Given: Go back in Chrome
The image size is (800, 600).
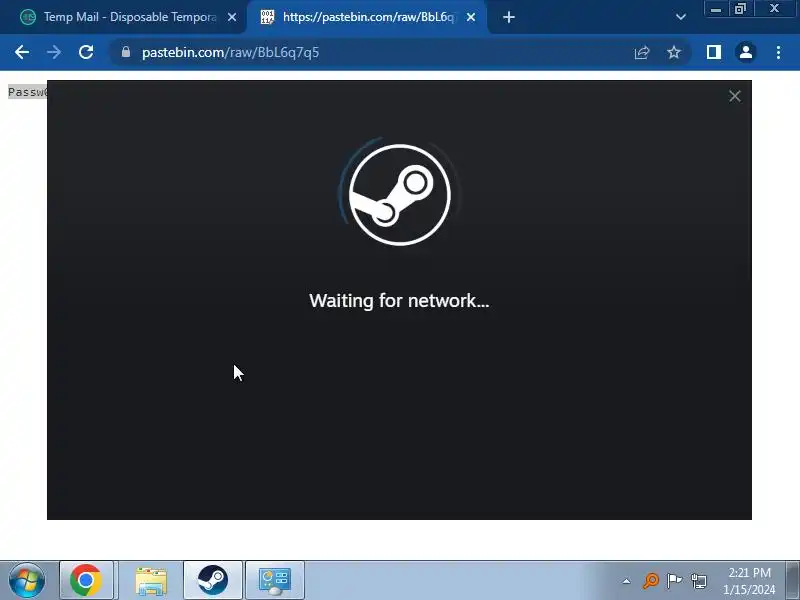Looking at the screenshot, I should click(x=22, y=52).
